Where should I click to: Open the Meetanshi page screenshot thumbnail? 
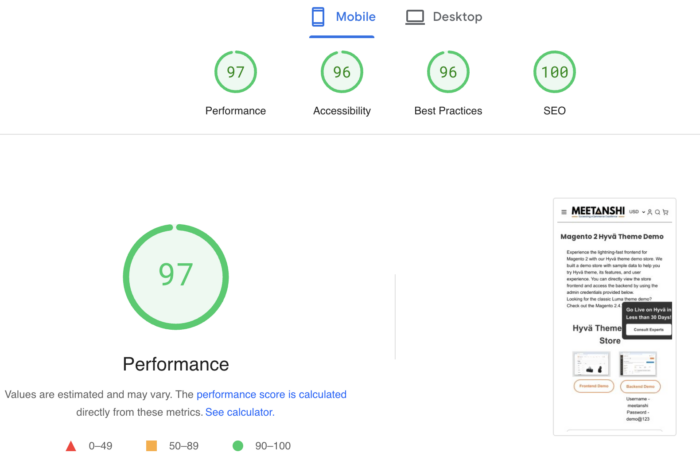pos(615,317)
